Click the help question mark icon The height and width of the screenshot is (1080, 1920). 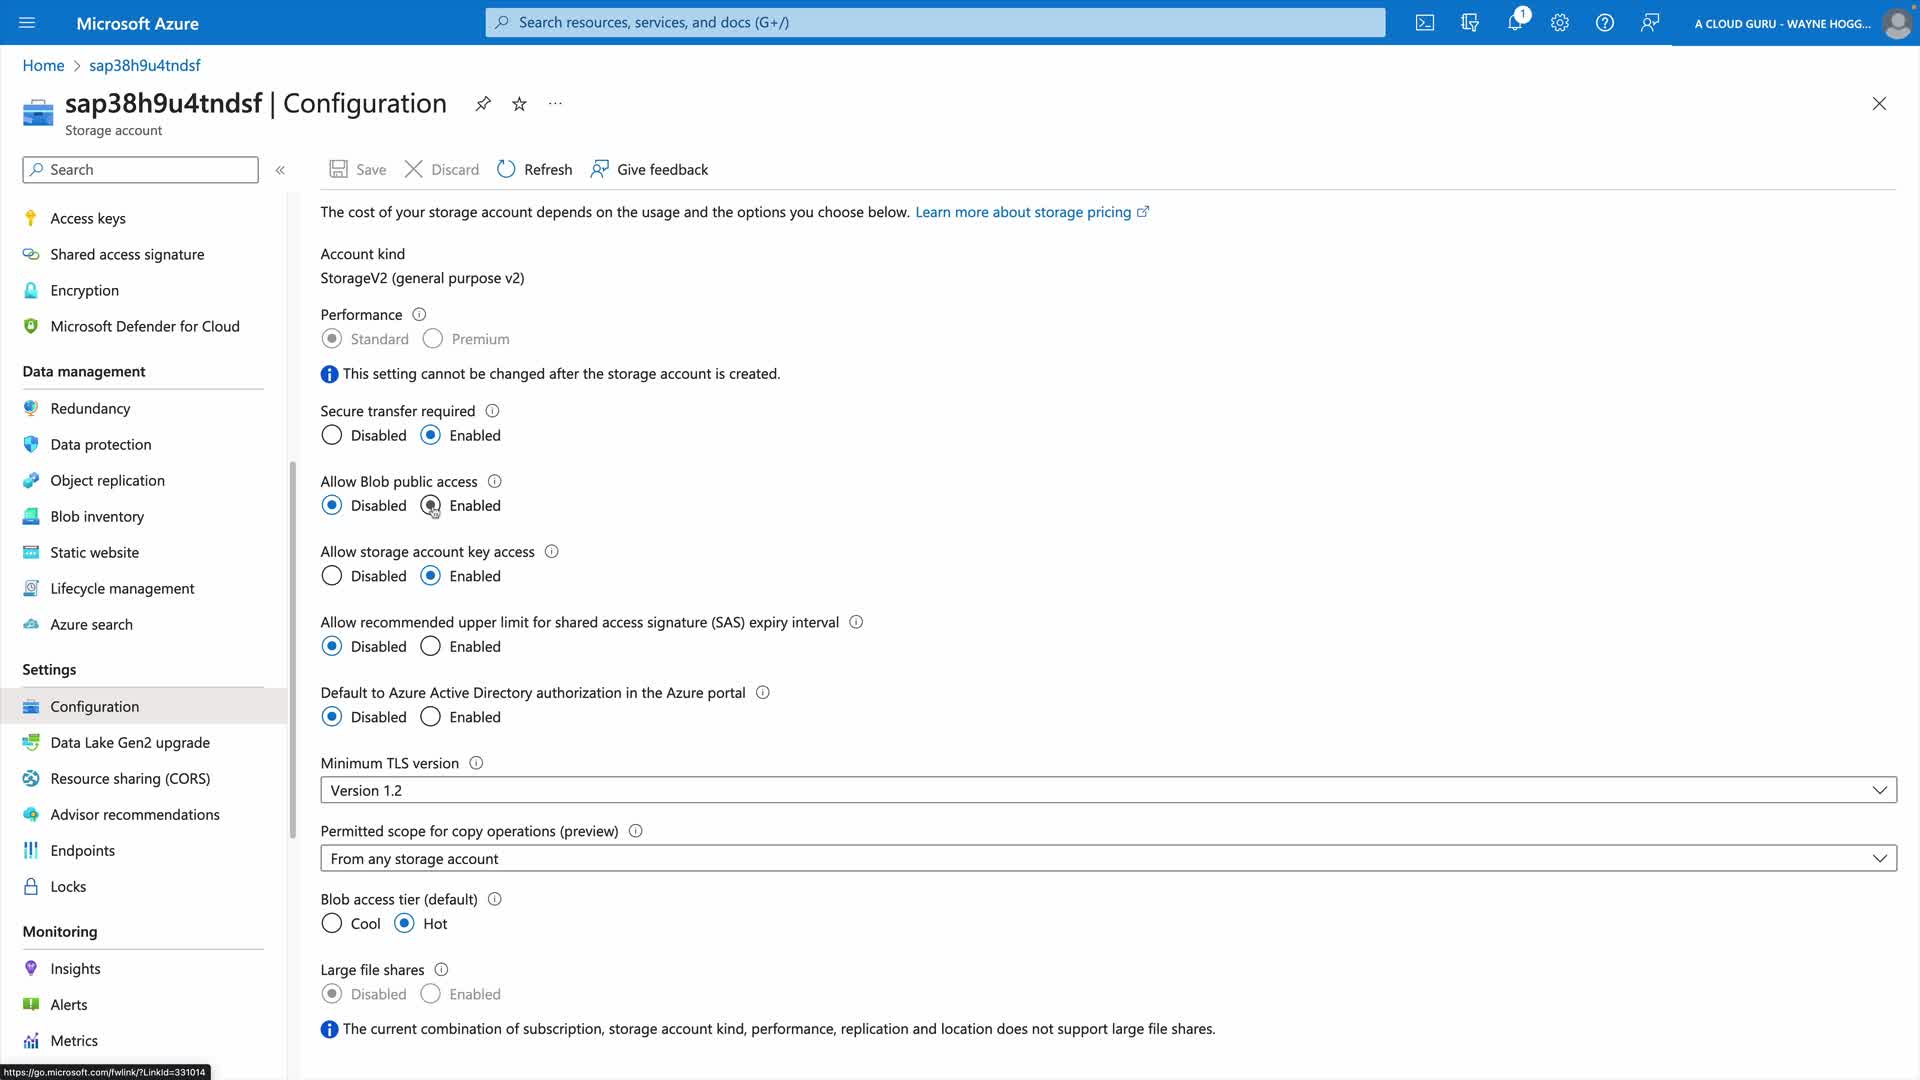pyautogui.click(x=1605, y=23)
